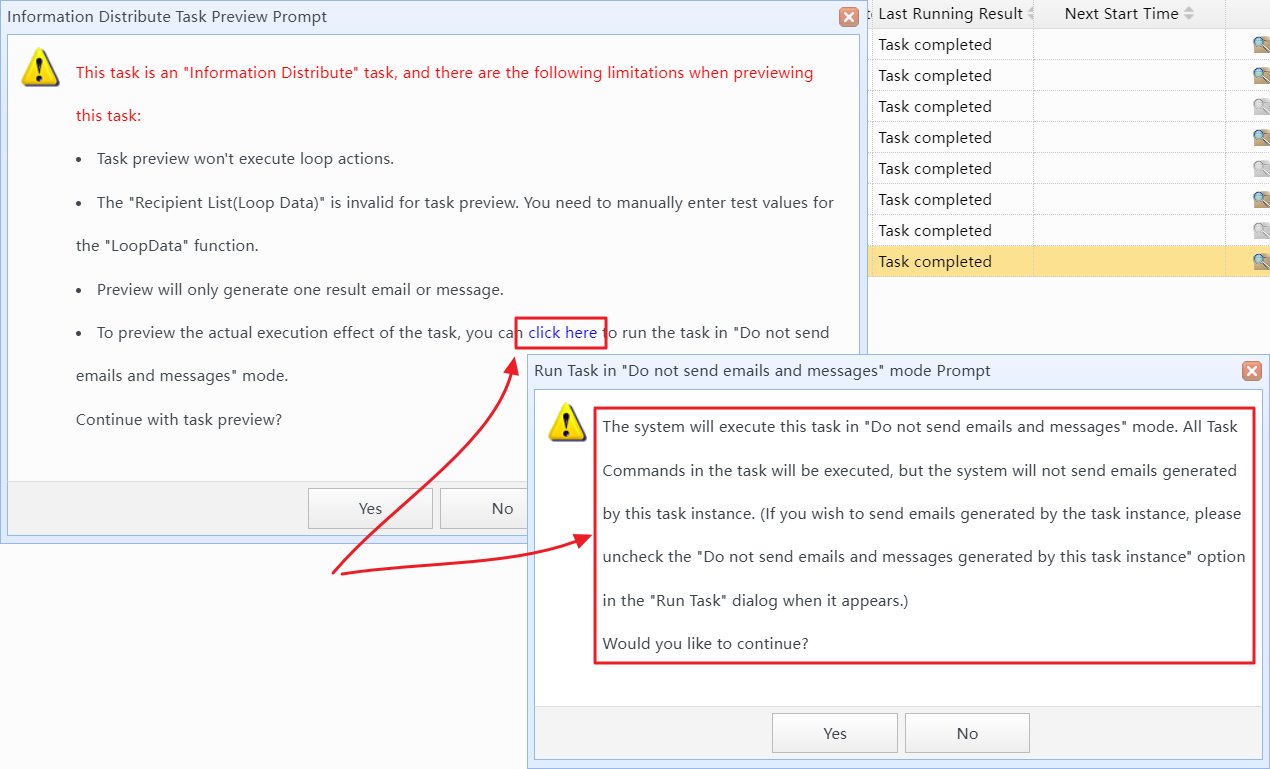This screenshot has height=769, width=1270.
Task: Click No in the Run Task mode prompt
Action: pyautogui.click(x=967, y=733)
